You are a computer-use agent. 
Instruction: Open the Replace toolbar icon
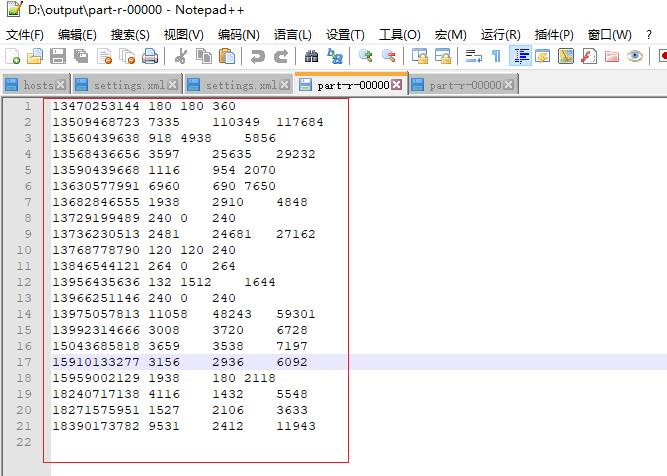coord(335,56)
